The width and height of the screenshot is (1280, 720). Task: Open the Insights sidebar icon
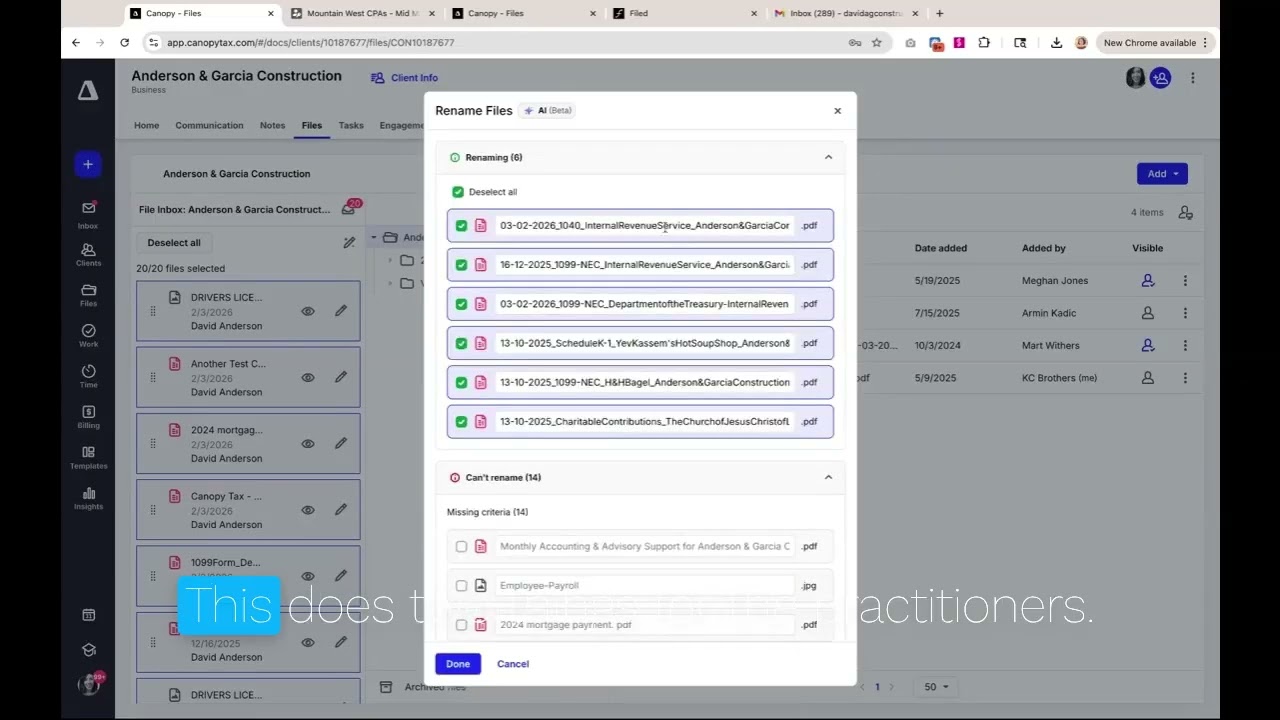[x=88, y=498]
